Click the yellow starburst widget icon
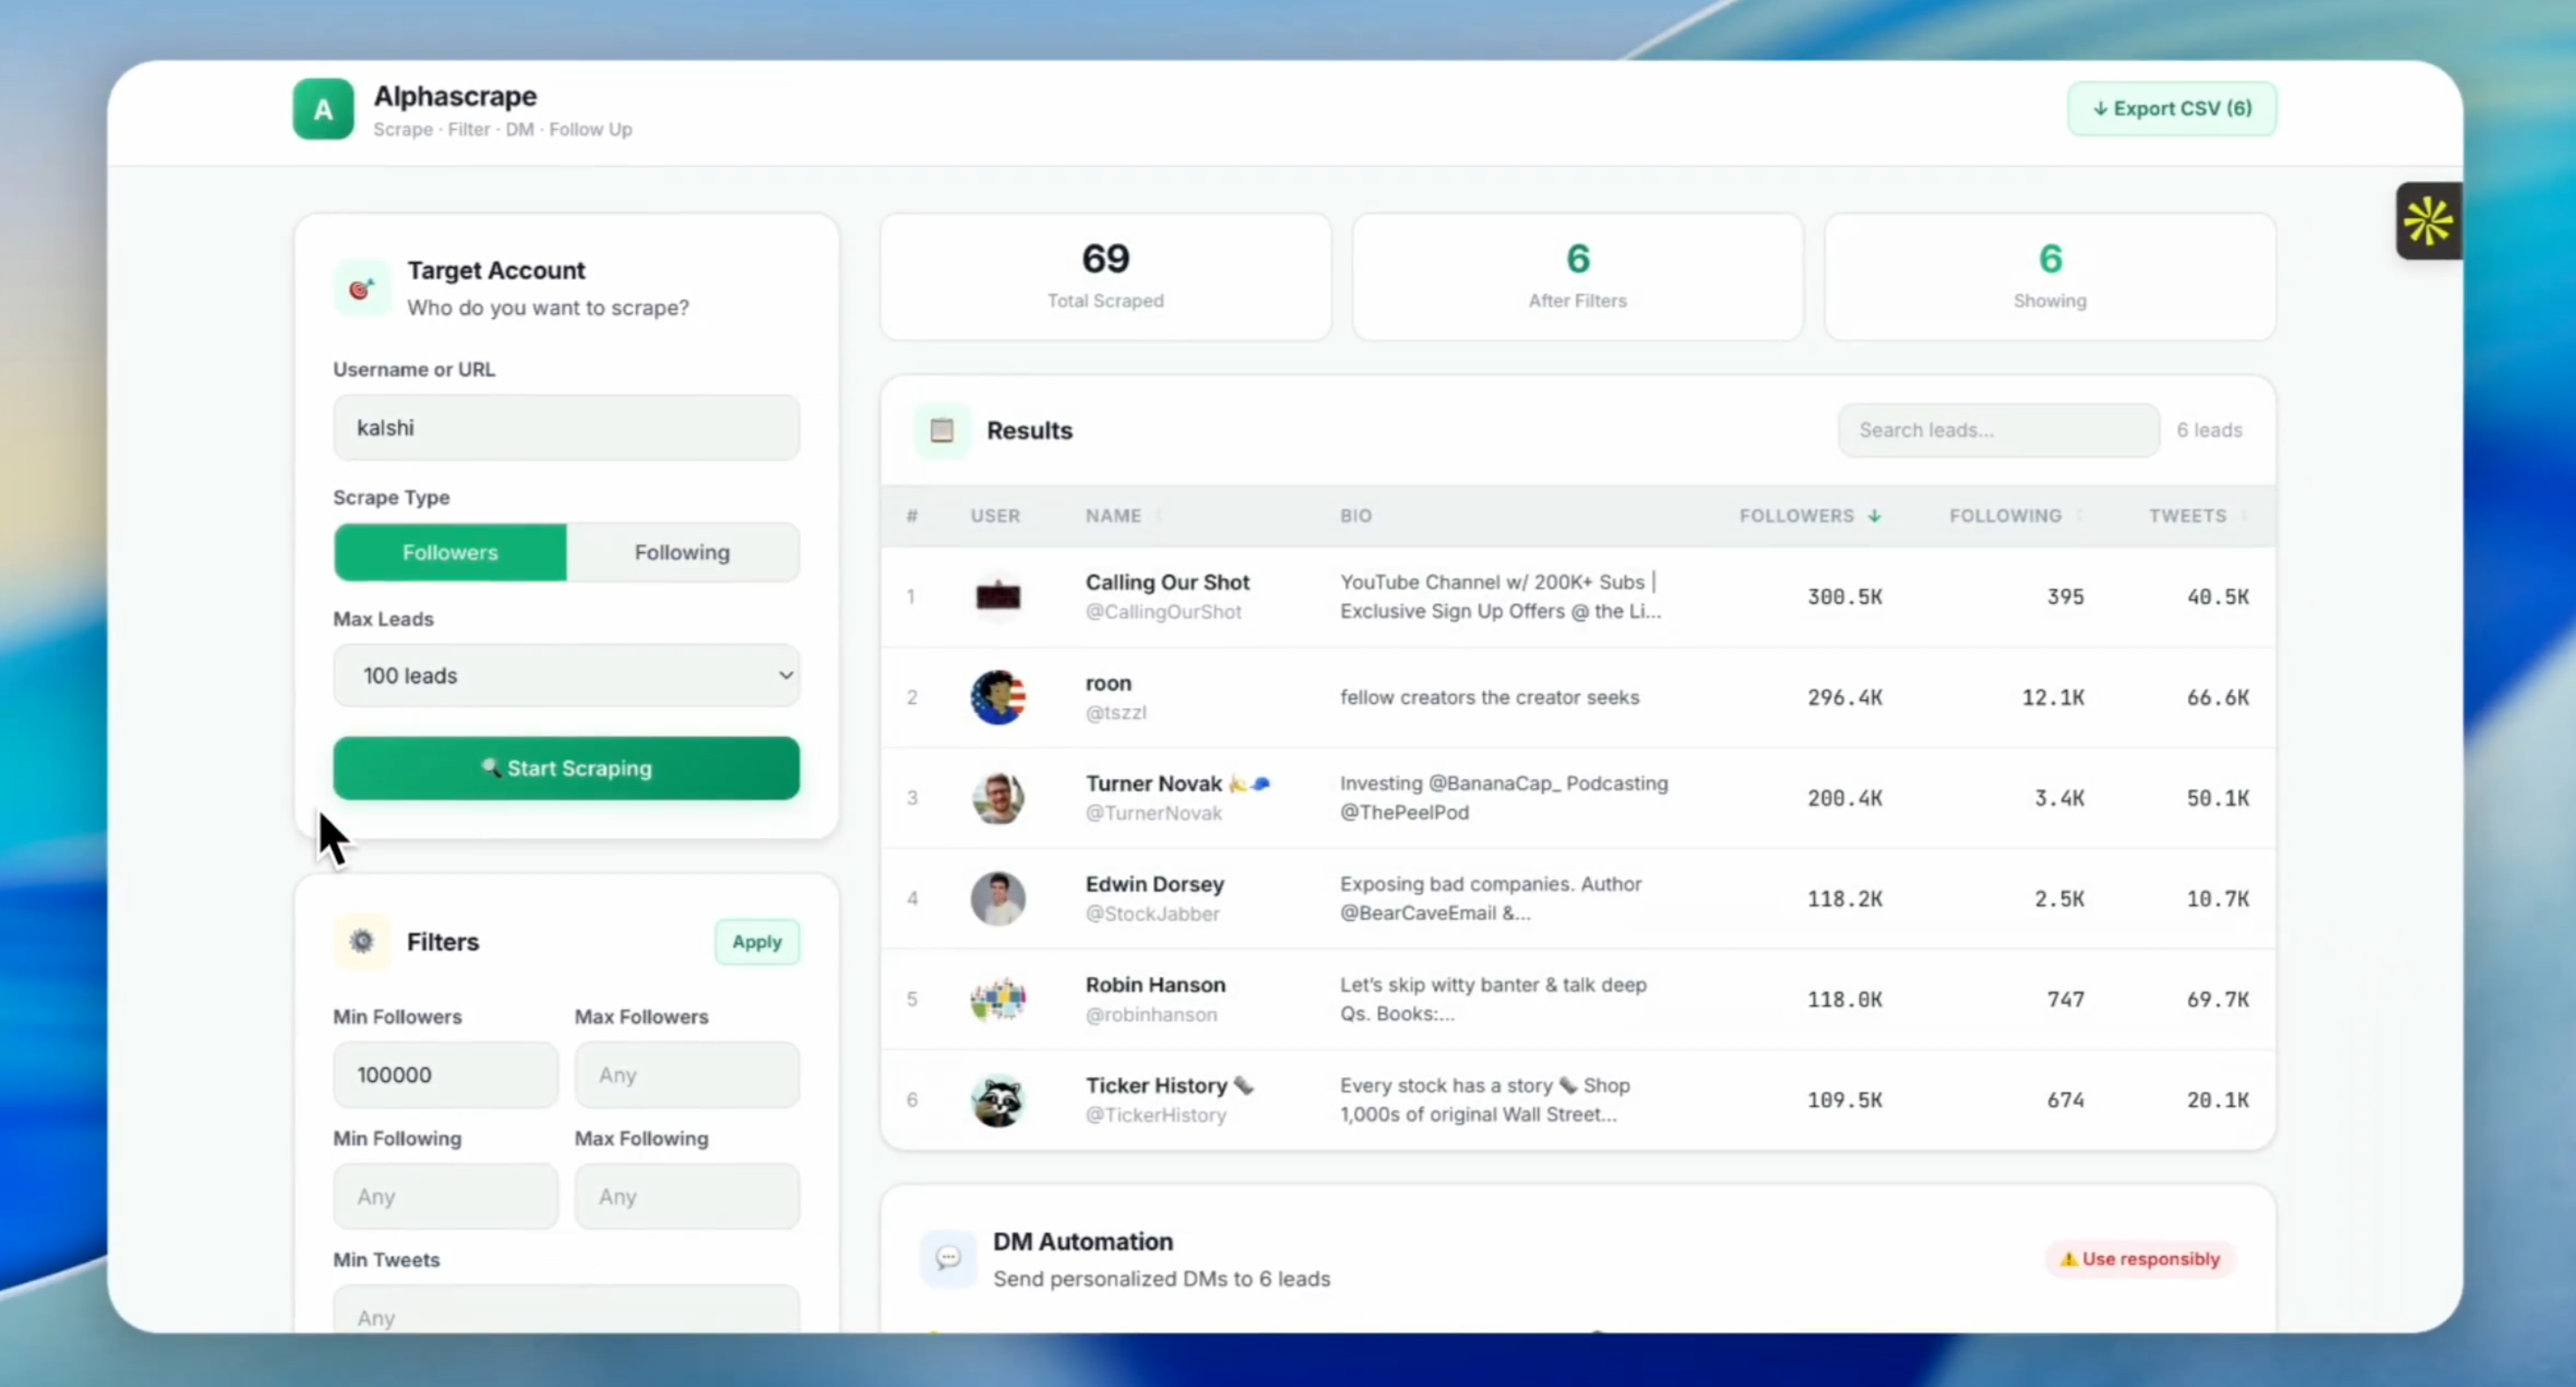The width and height of the screenshot is (2576, 1387). [2427, 221]
